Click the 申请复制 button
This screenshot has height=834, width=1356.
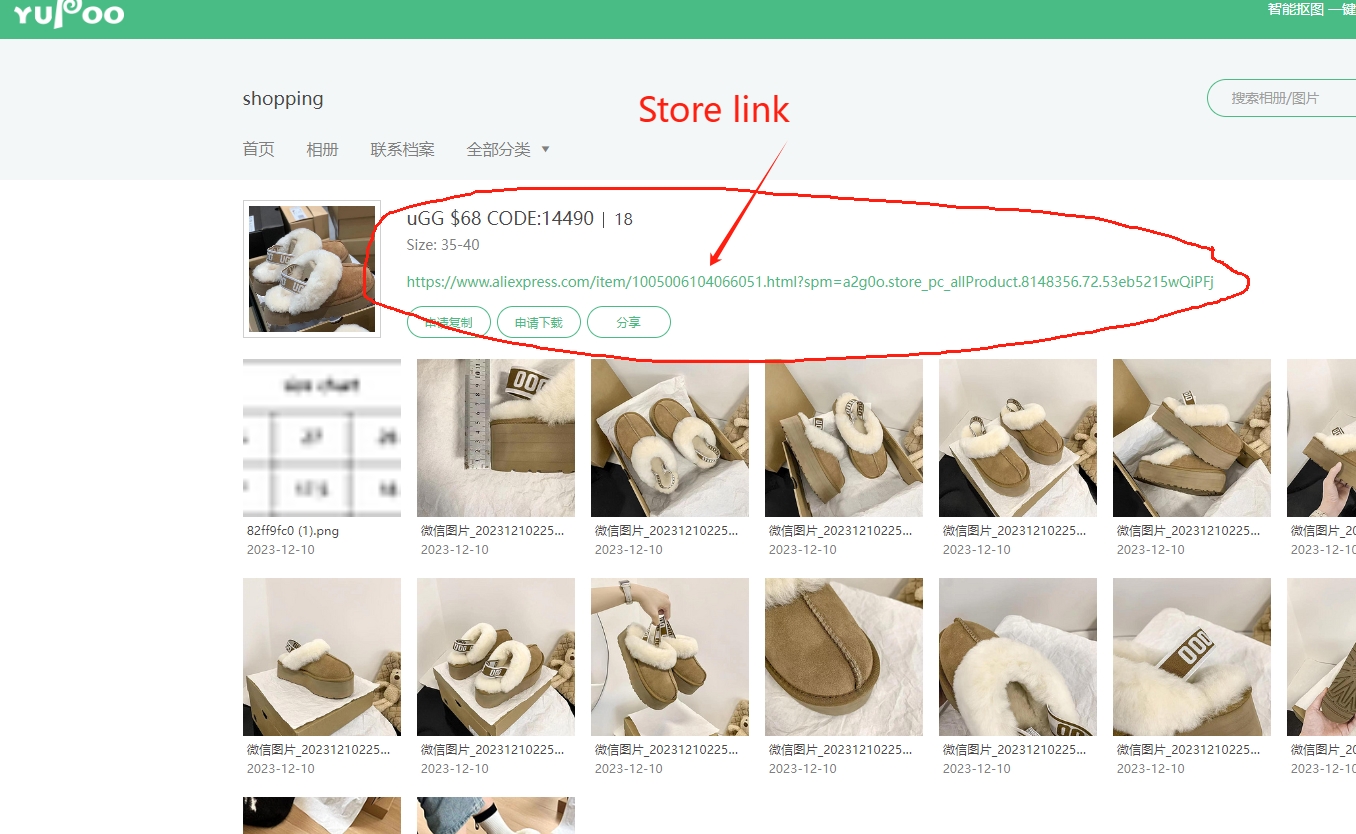pyautogui.click(x=448, y=323)
